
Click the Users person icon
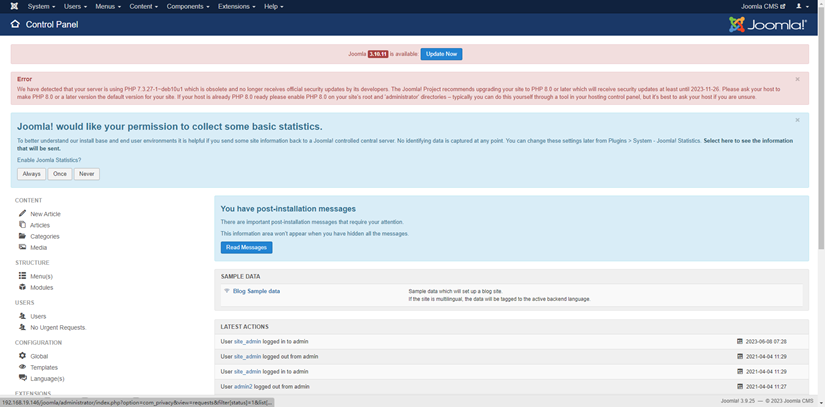click(22, 316)
